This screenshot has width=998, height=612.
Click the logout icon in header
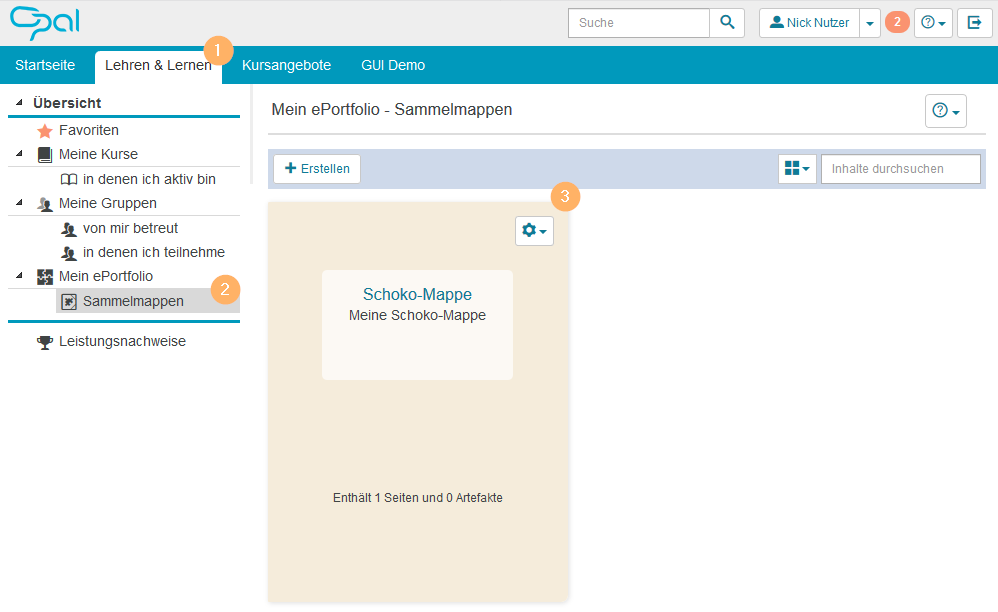coord(974,23)
